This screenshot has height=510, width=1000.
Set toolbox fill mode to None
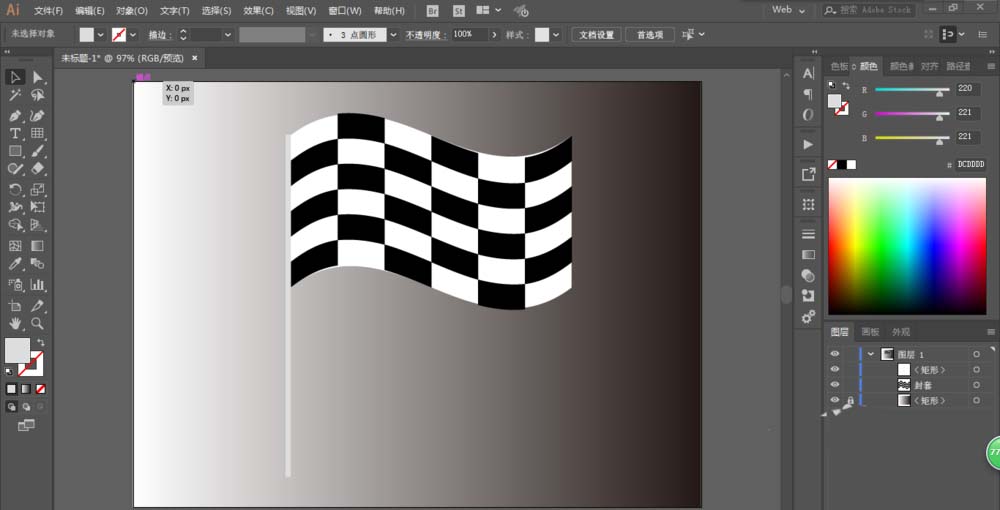(40, 389)
